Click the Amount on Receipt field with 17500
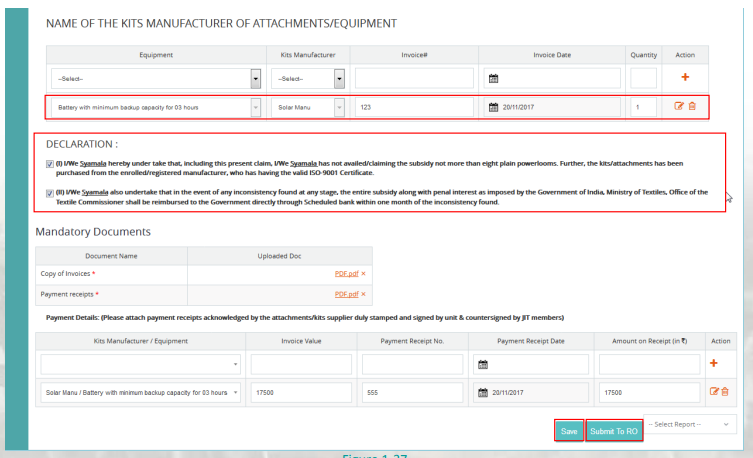Screen dimensions: 753x458 tap(649, 393)
